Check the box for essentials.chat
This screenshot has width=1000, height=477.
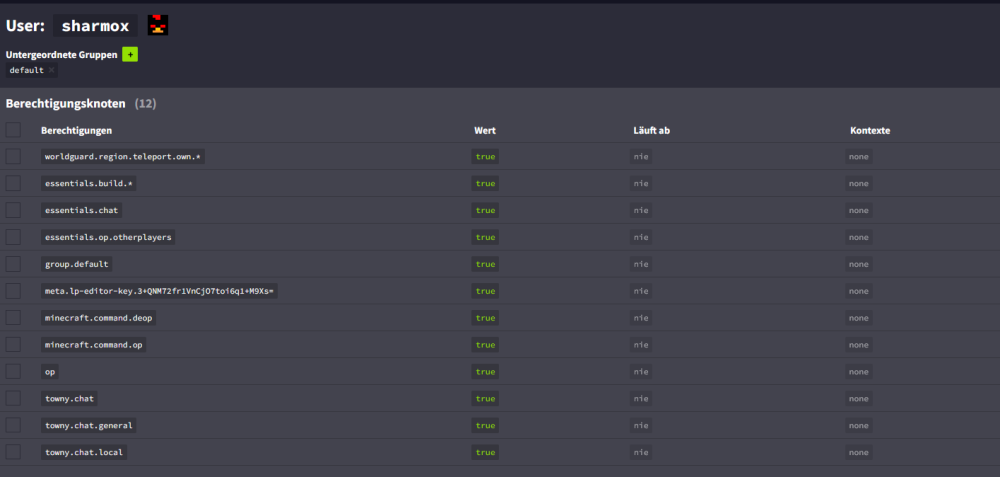point(13,210)
